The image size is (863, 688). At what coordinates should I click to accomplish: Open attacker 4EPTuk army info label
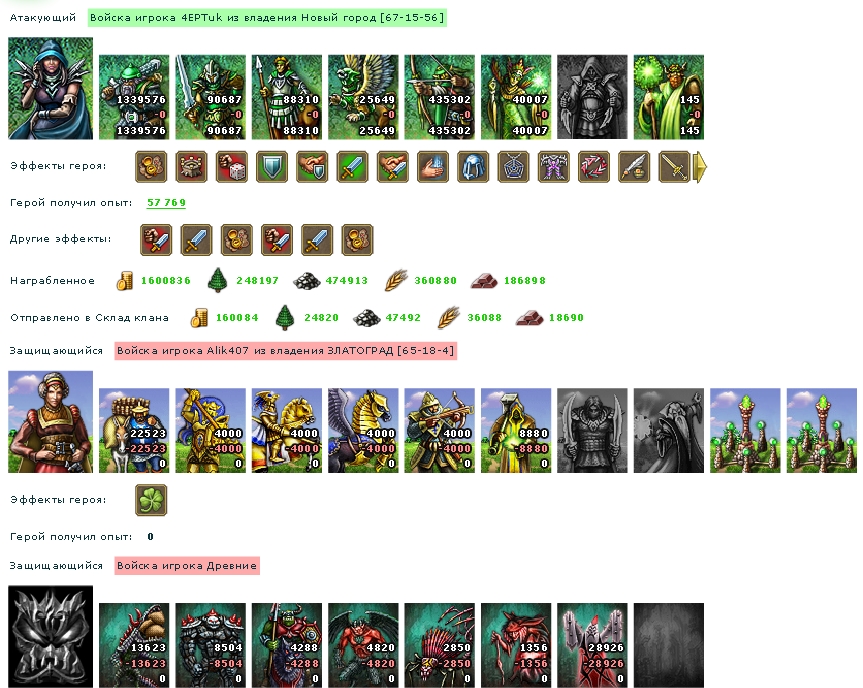click(x=267, y=18)
